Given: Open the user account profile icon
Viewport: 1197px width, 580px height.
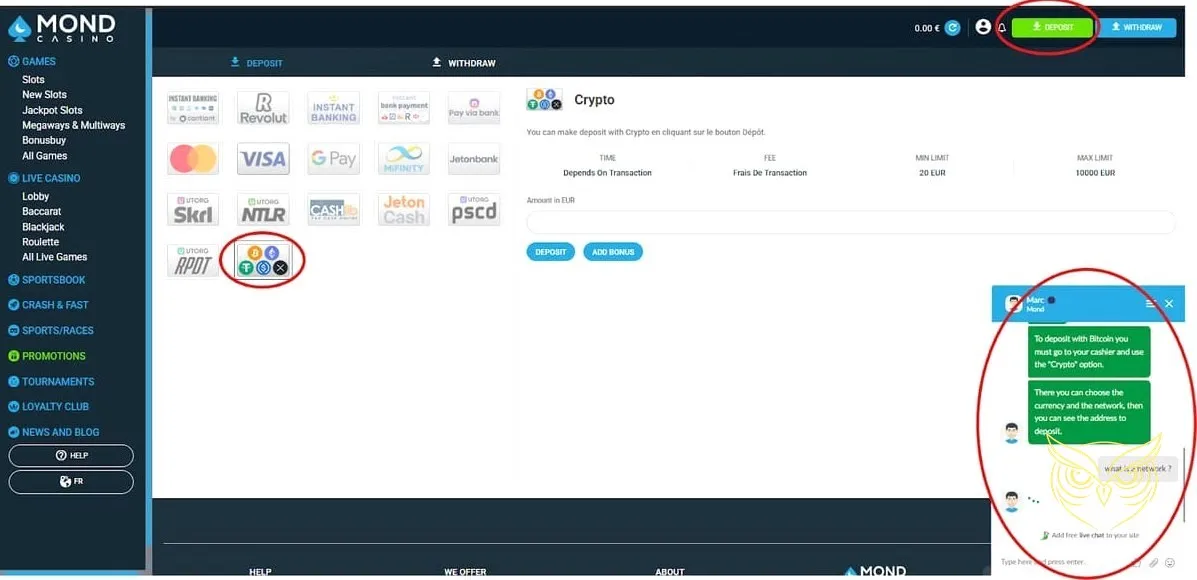Looking at the screenshot, I should (x=983, y=27).
